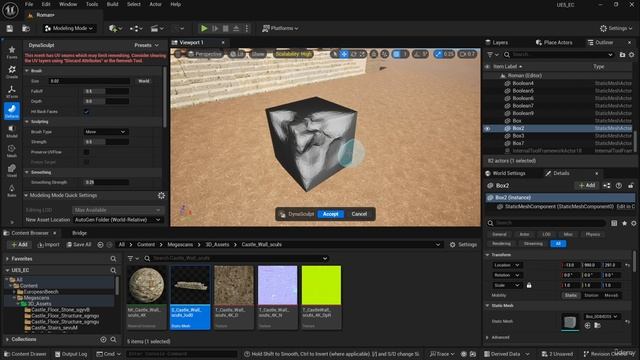Click the Stop simulation button

tap(226, 28)
